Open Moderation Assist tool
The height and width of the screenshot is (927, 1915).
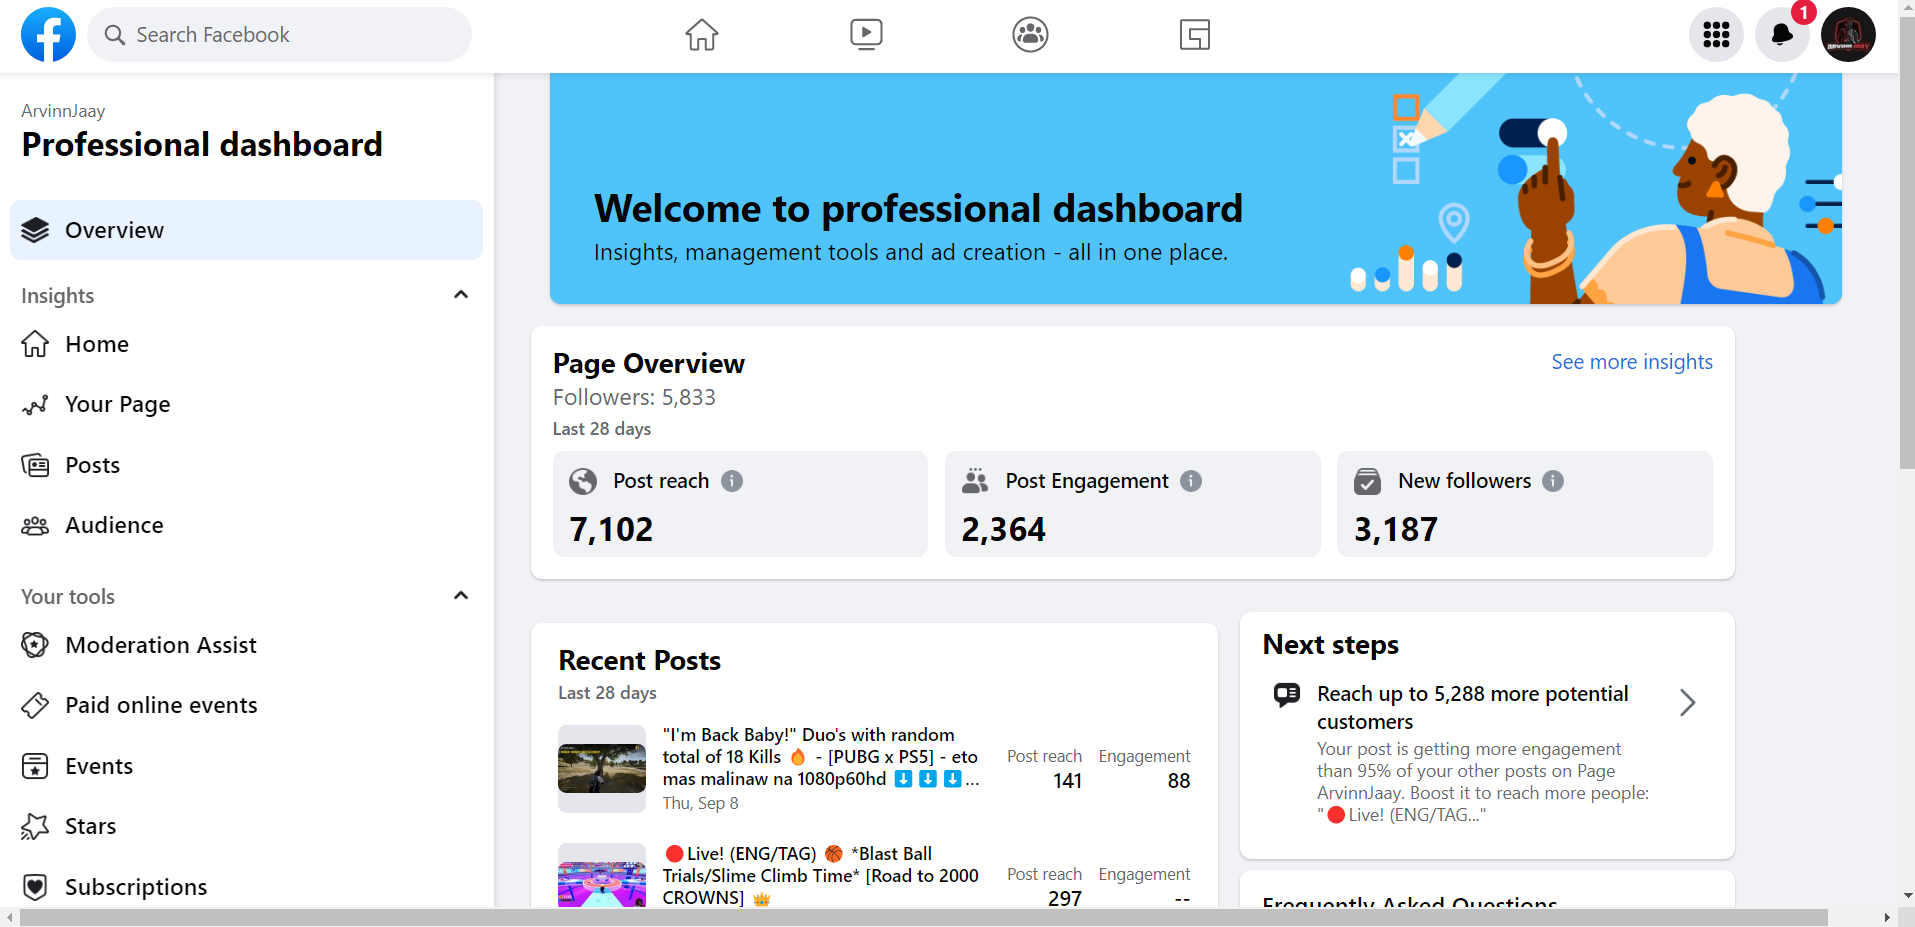coord(246,645)
